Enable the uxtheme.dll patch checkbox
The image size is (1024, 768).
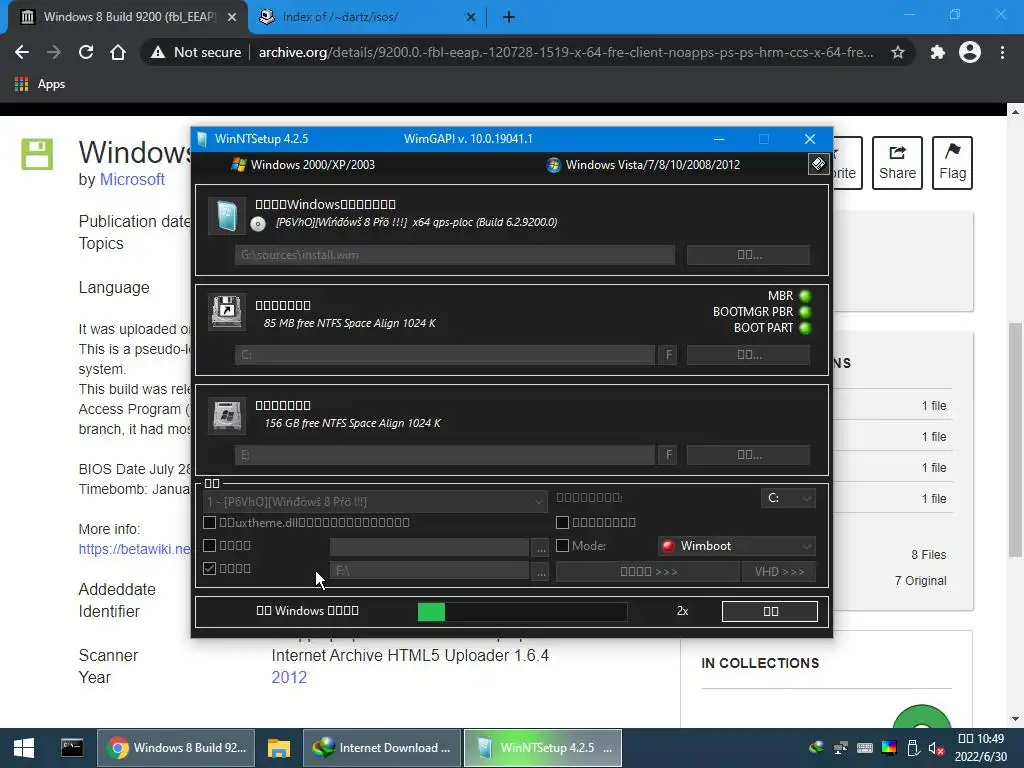click(210, 522)
